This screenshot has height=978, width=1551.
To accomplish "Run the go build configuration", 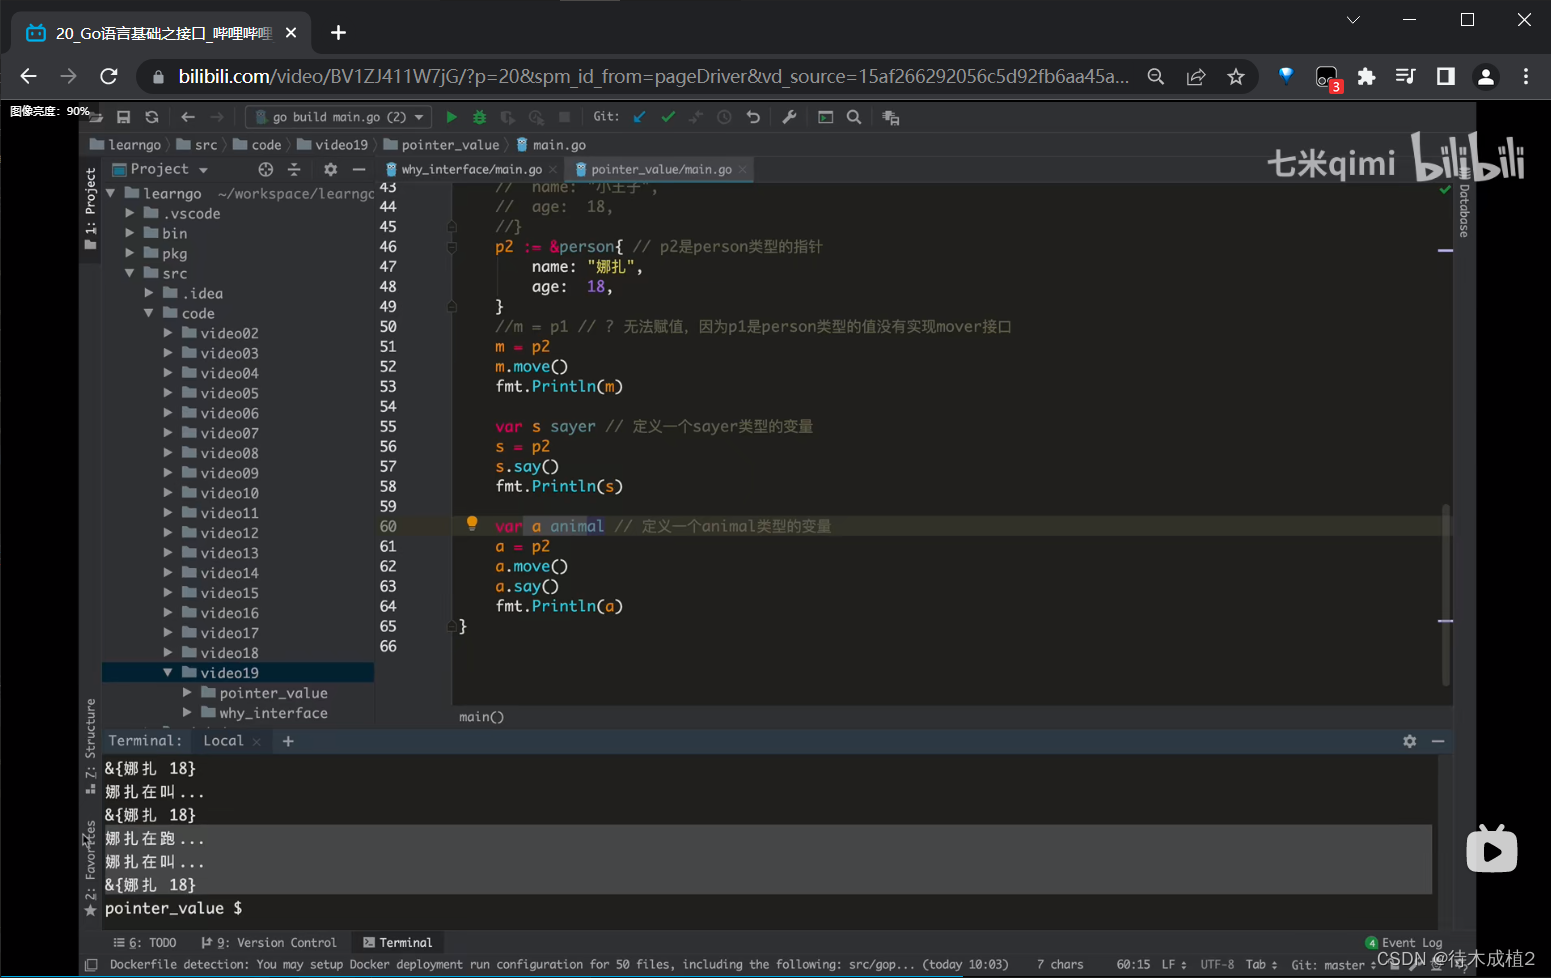I will coord(451,117).
